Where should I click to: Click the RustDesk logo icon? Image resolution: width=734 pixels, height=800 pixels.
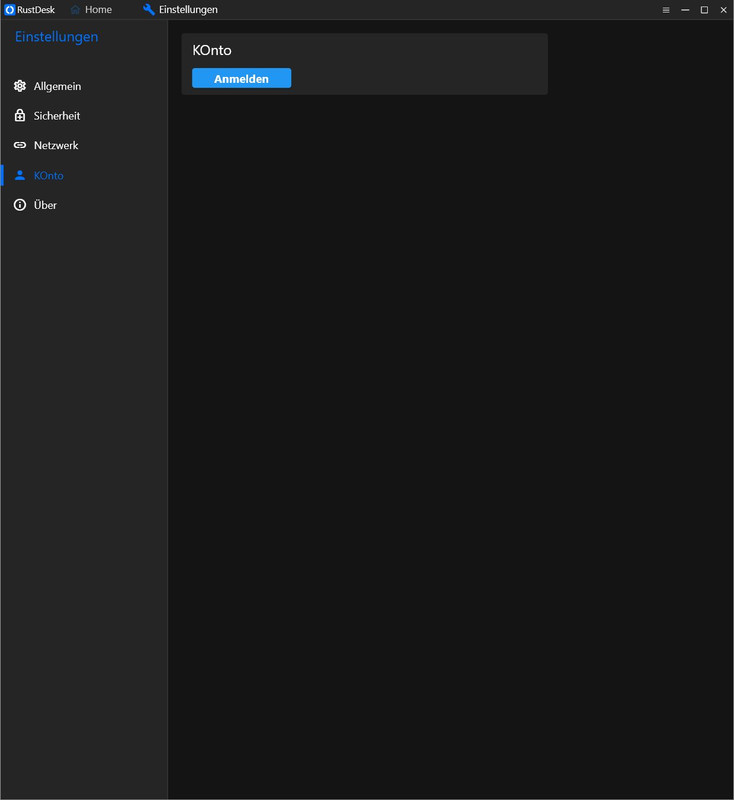pyautogui.click(x=10, y=10)
